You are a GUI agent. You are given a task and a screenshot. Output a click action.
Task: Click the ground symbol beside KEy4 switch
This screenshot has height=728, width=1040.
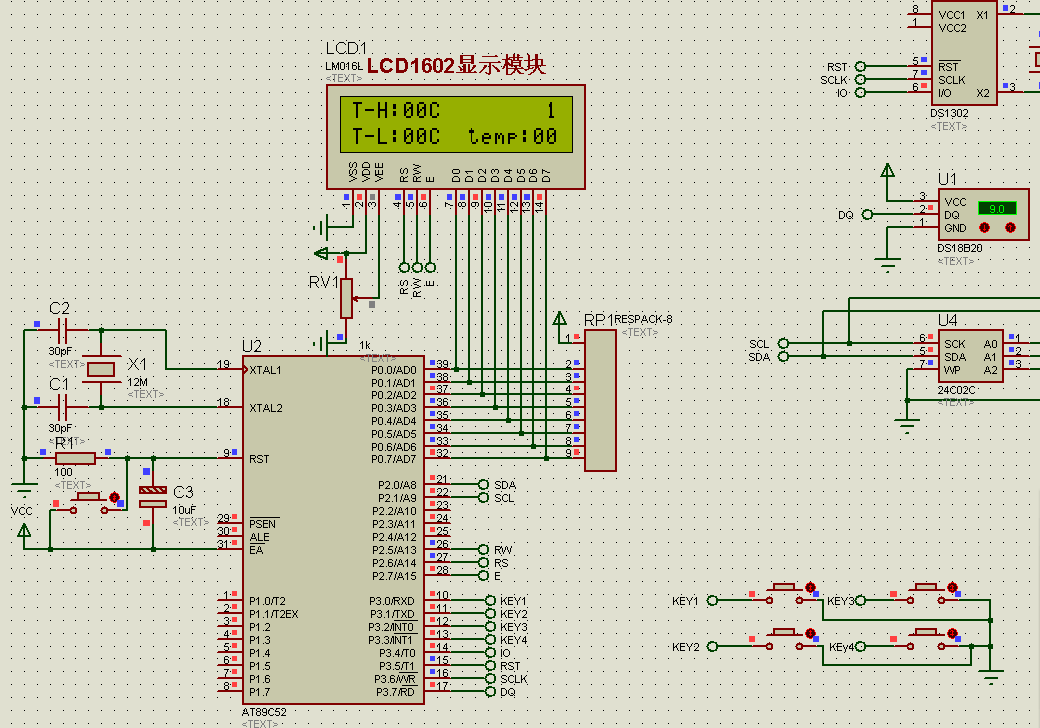click(990, 677)
